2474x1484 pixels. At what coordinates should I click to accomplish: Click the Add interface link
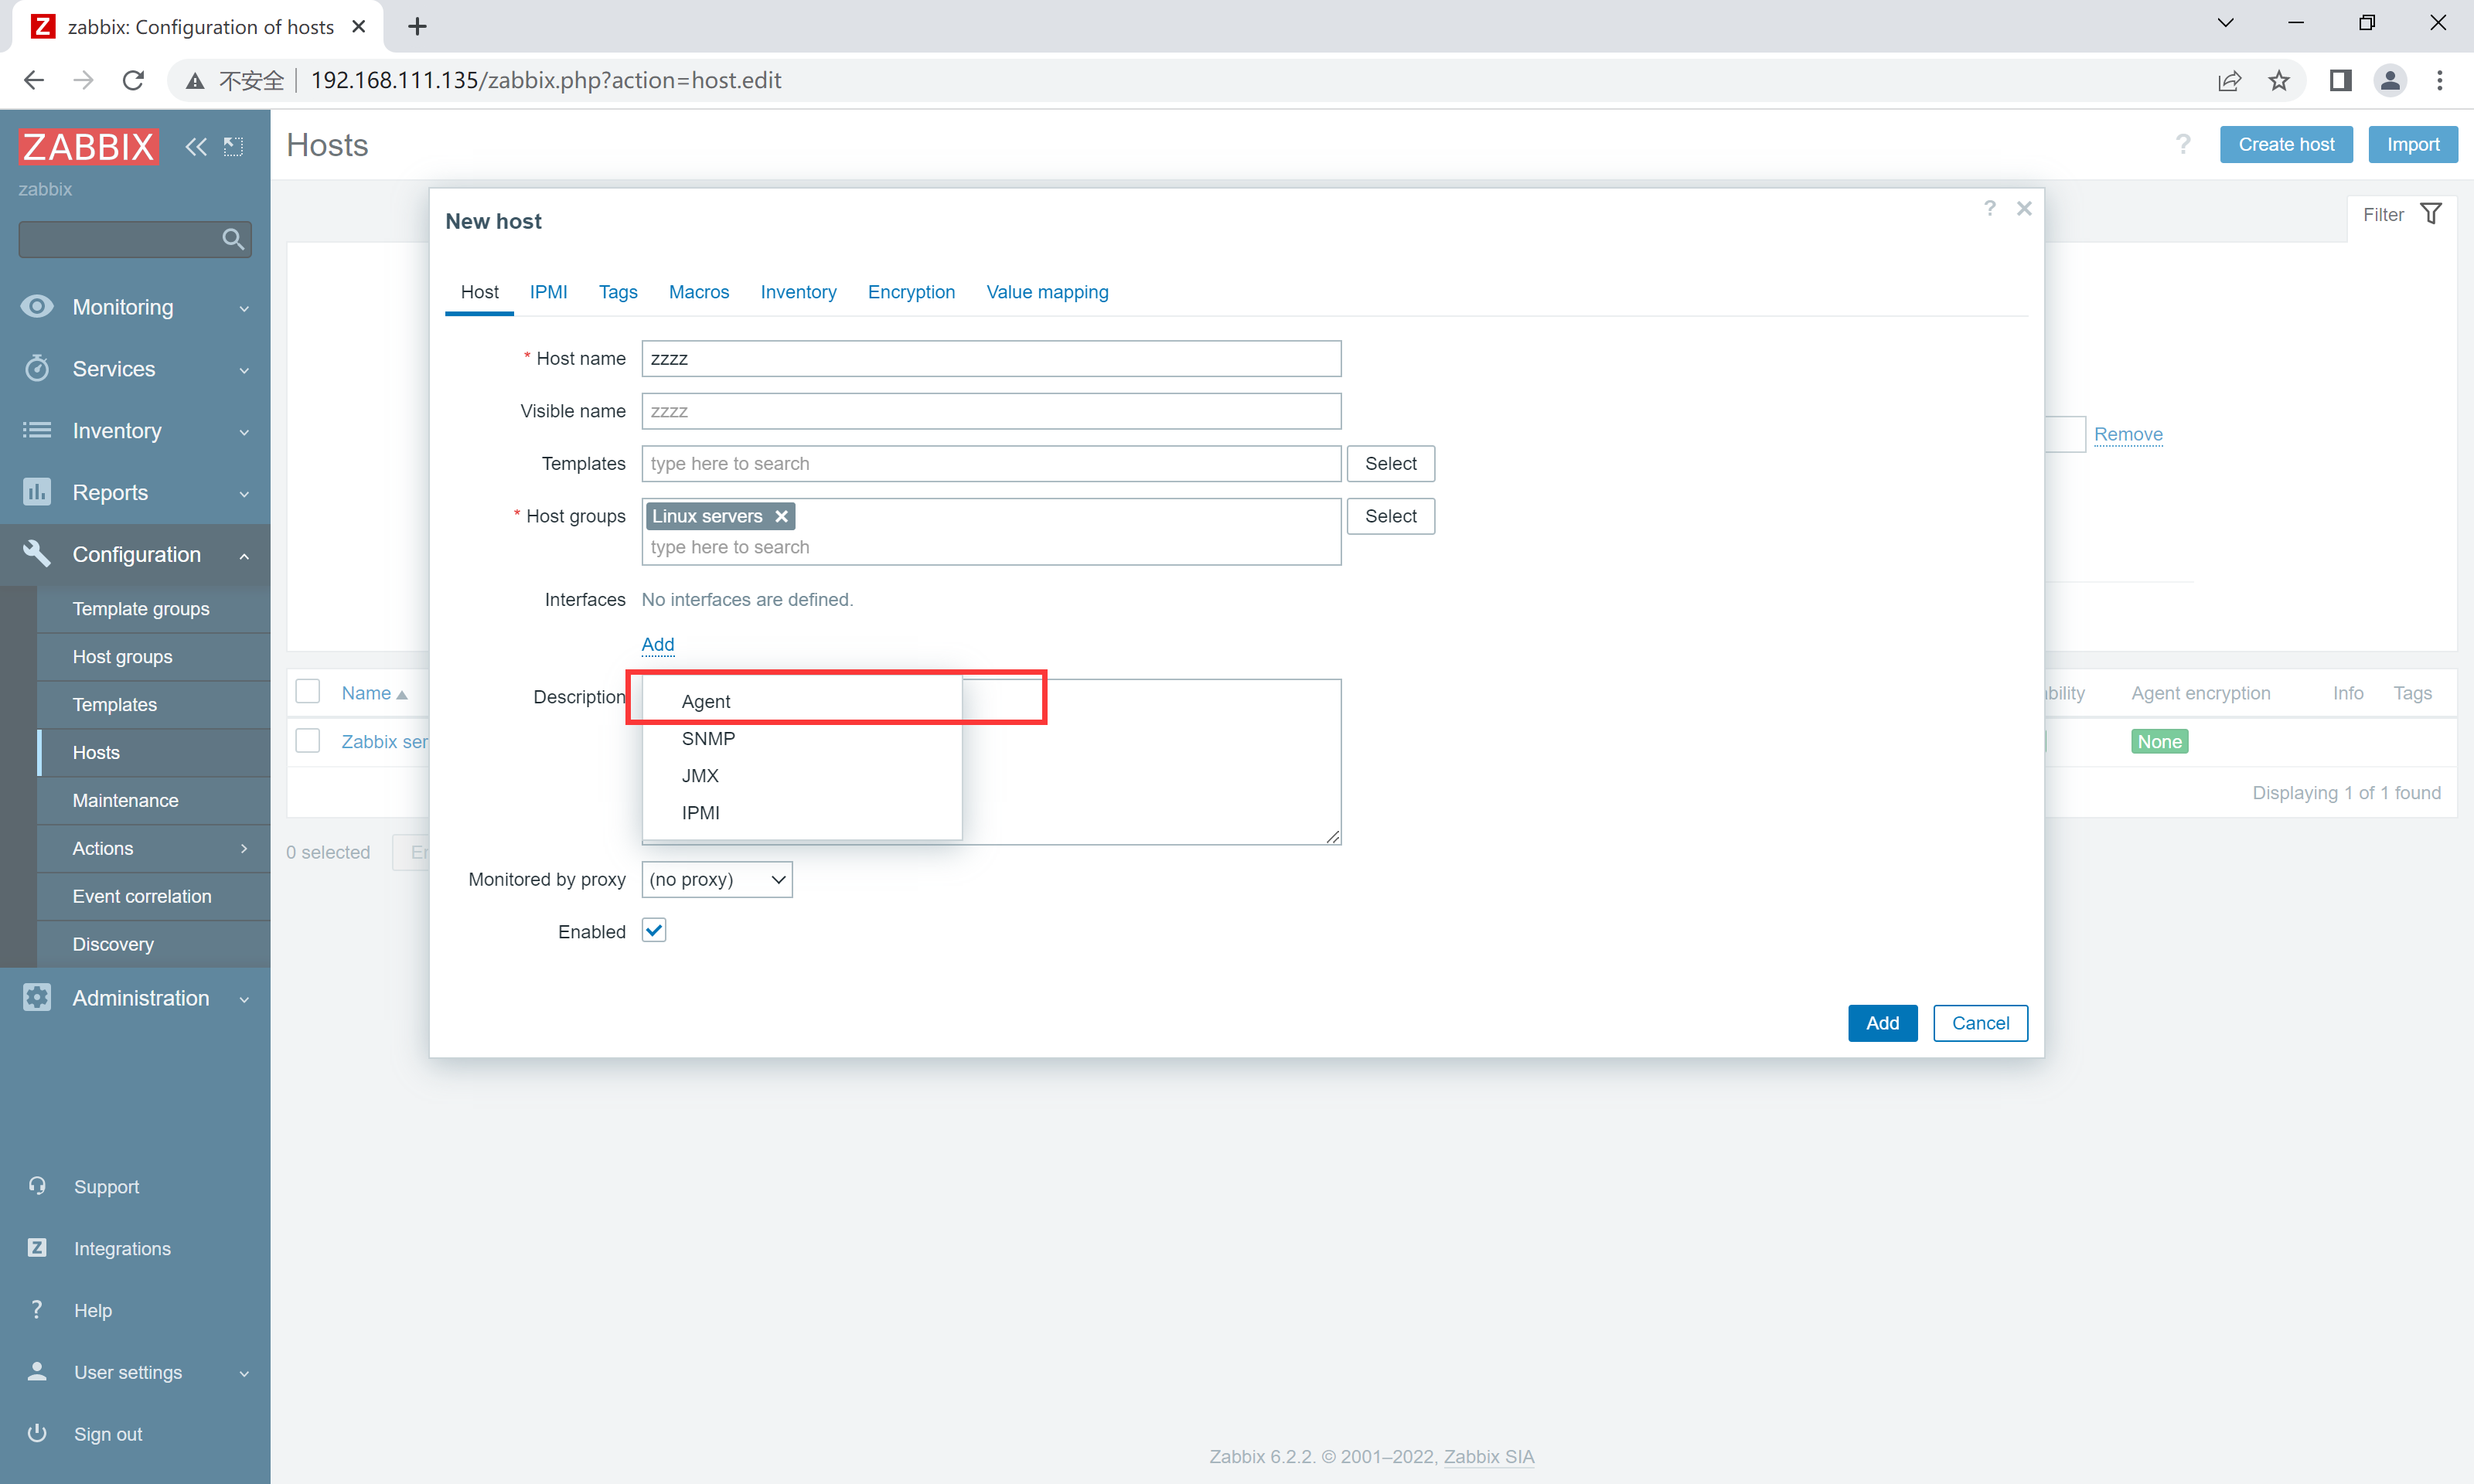[x=658, y=644]
